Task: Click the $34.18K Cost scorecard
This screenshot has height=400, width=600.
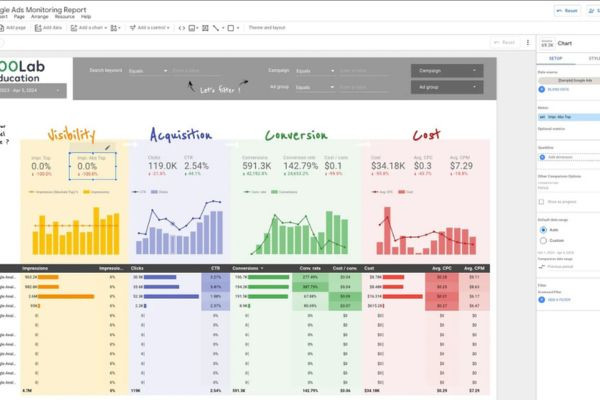Action: point(388,166)
